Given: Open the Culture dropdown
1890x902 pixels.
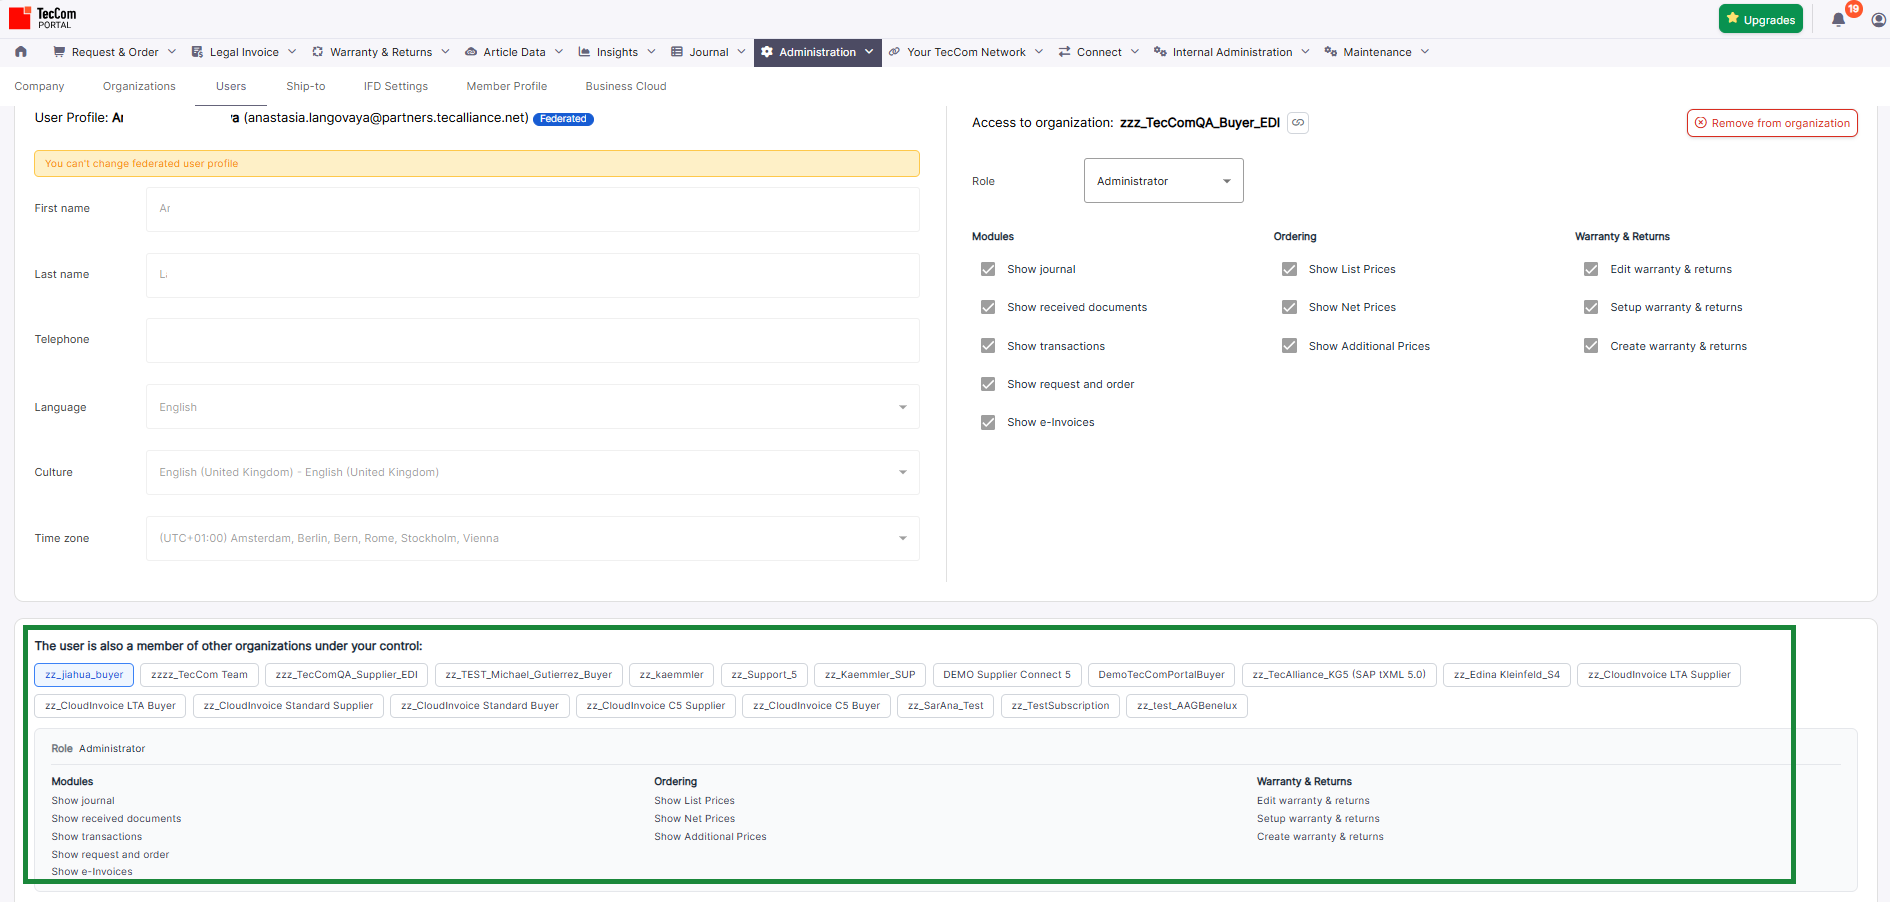Looking at the screenshot, I should point(533,472).
